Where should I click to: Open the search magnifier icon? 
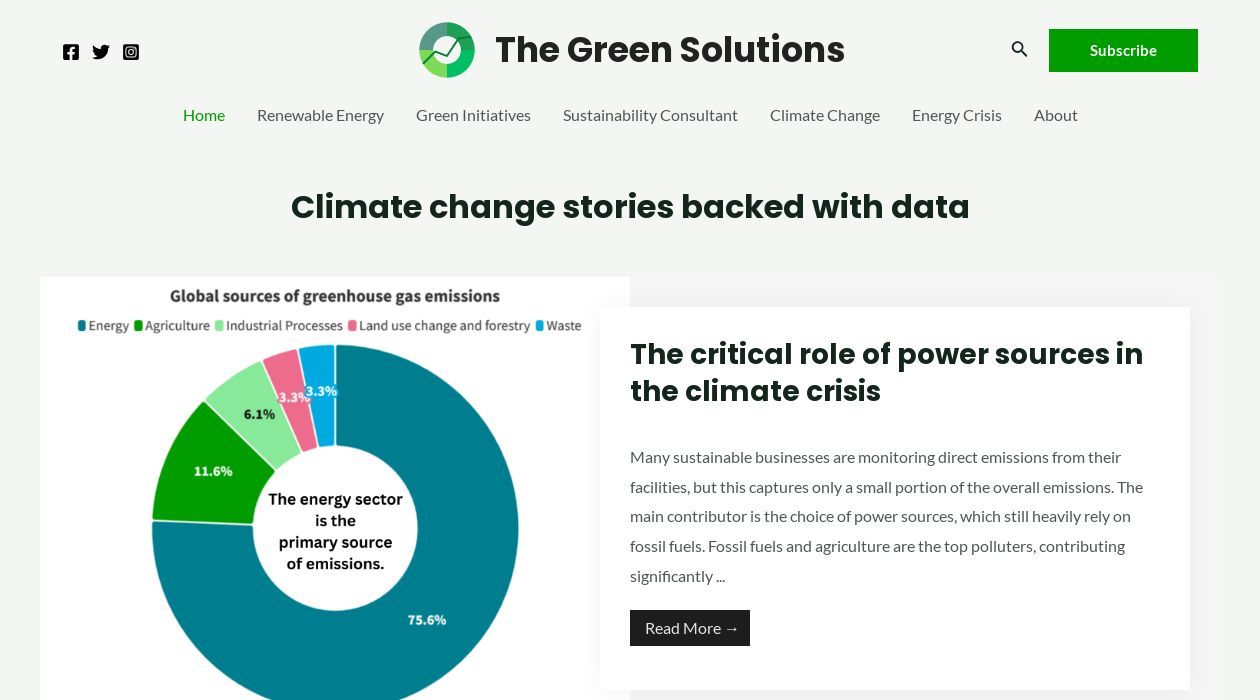(x=1019, y=49)
